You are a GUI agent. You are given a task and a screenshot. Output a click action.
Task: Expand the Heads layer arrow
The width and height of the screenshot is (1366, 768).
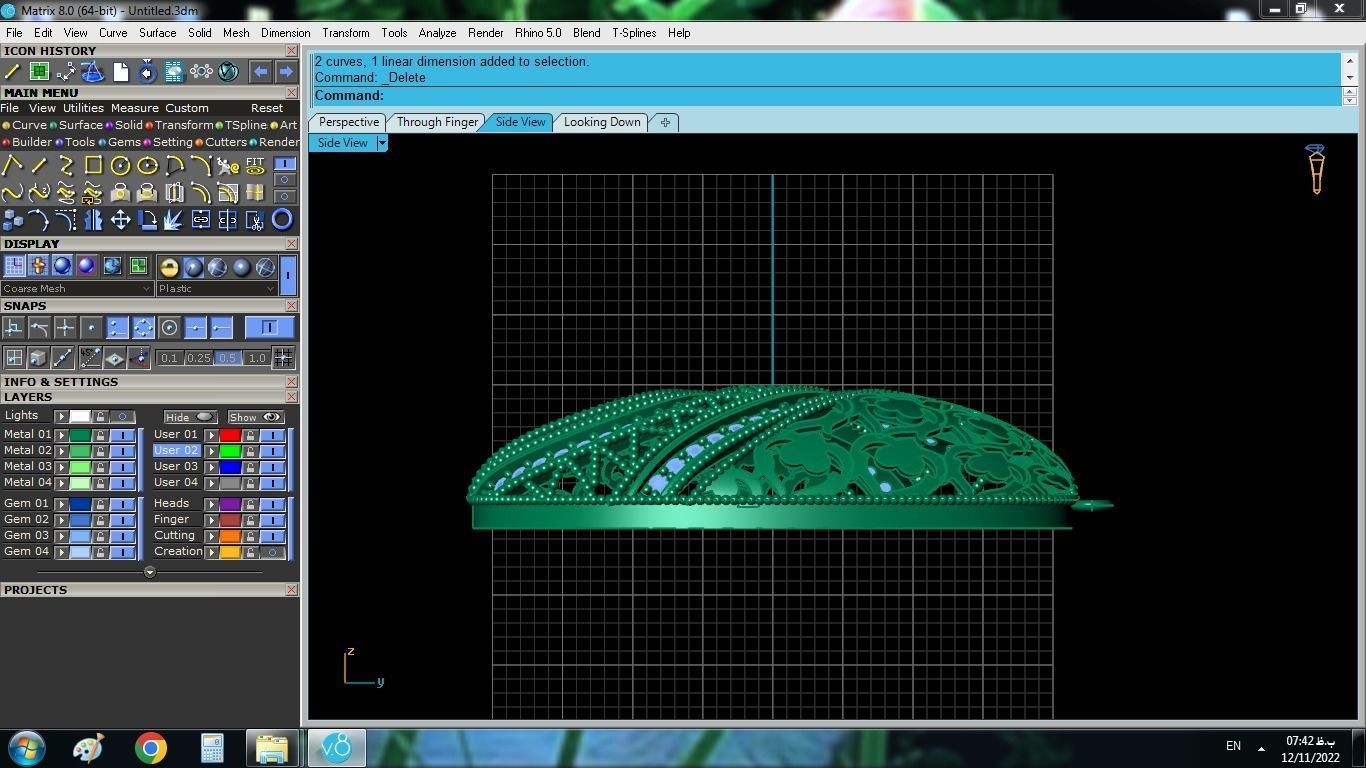(211, 504)
